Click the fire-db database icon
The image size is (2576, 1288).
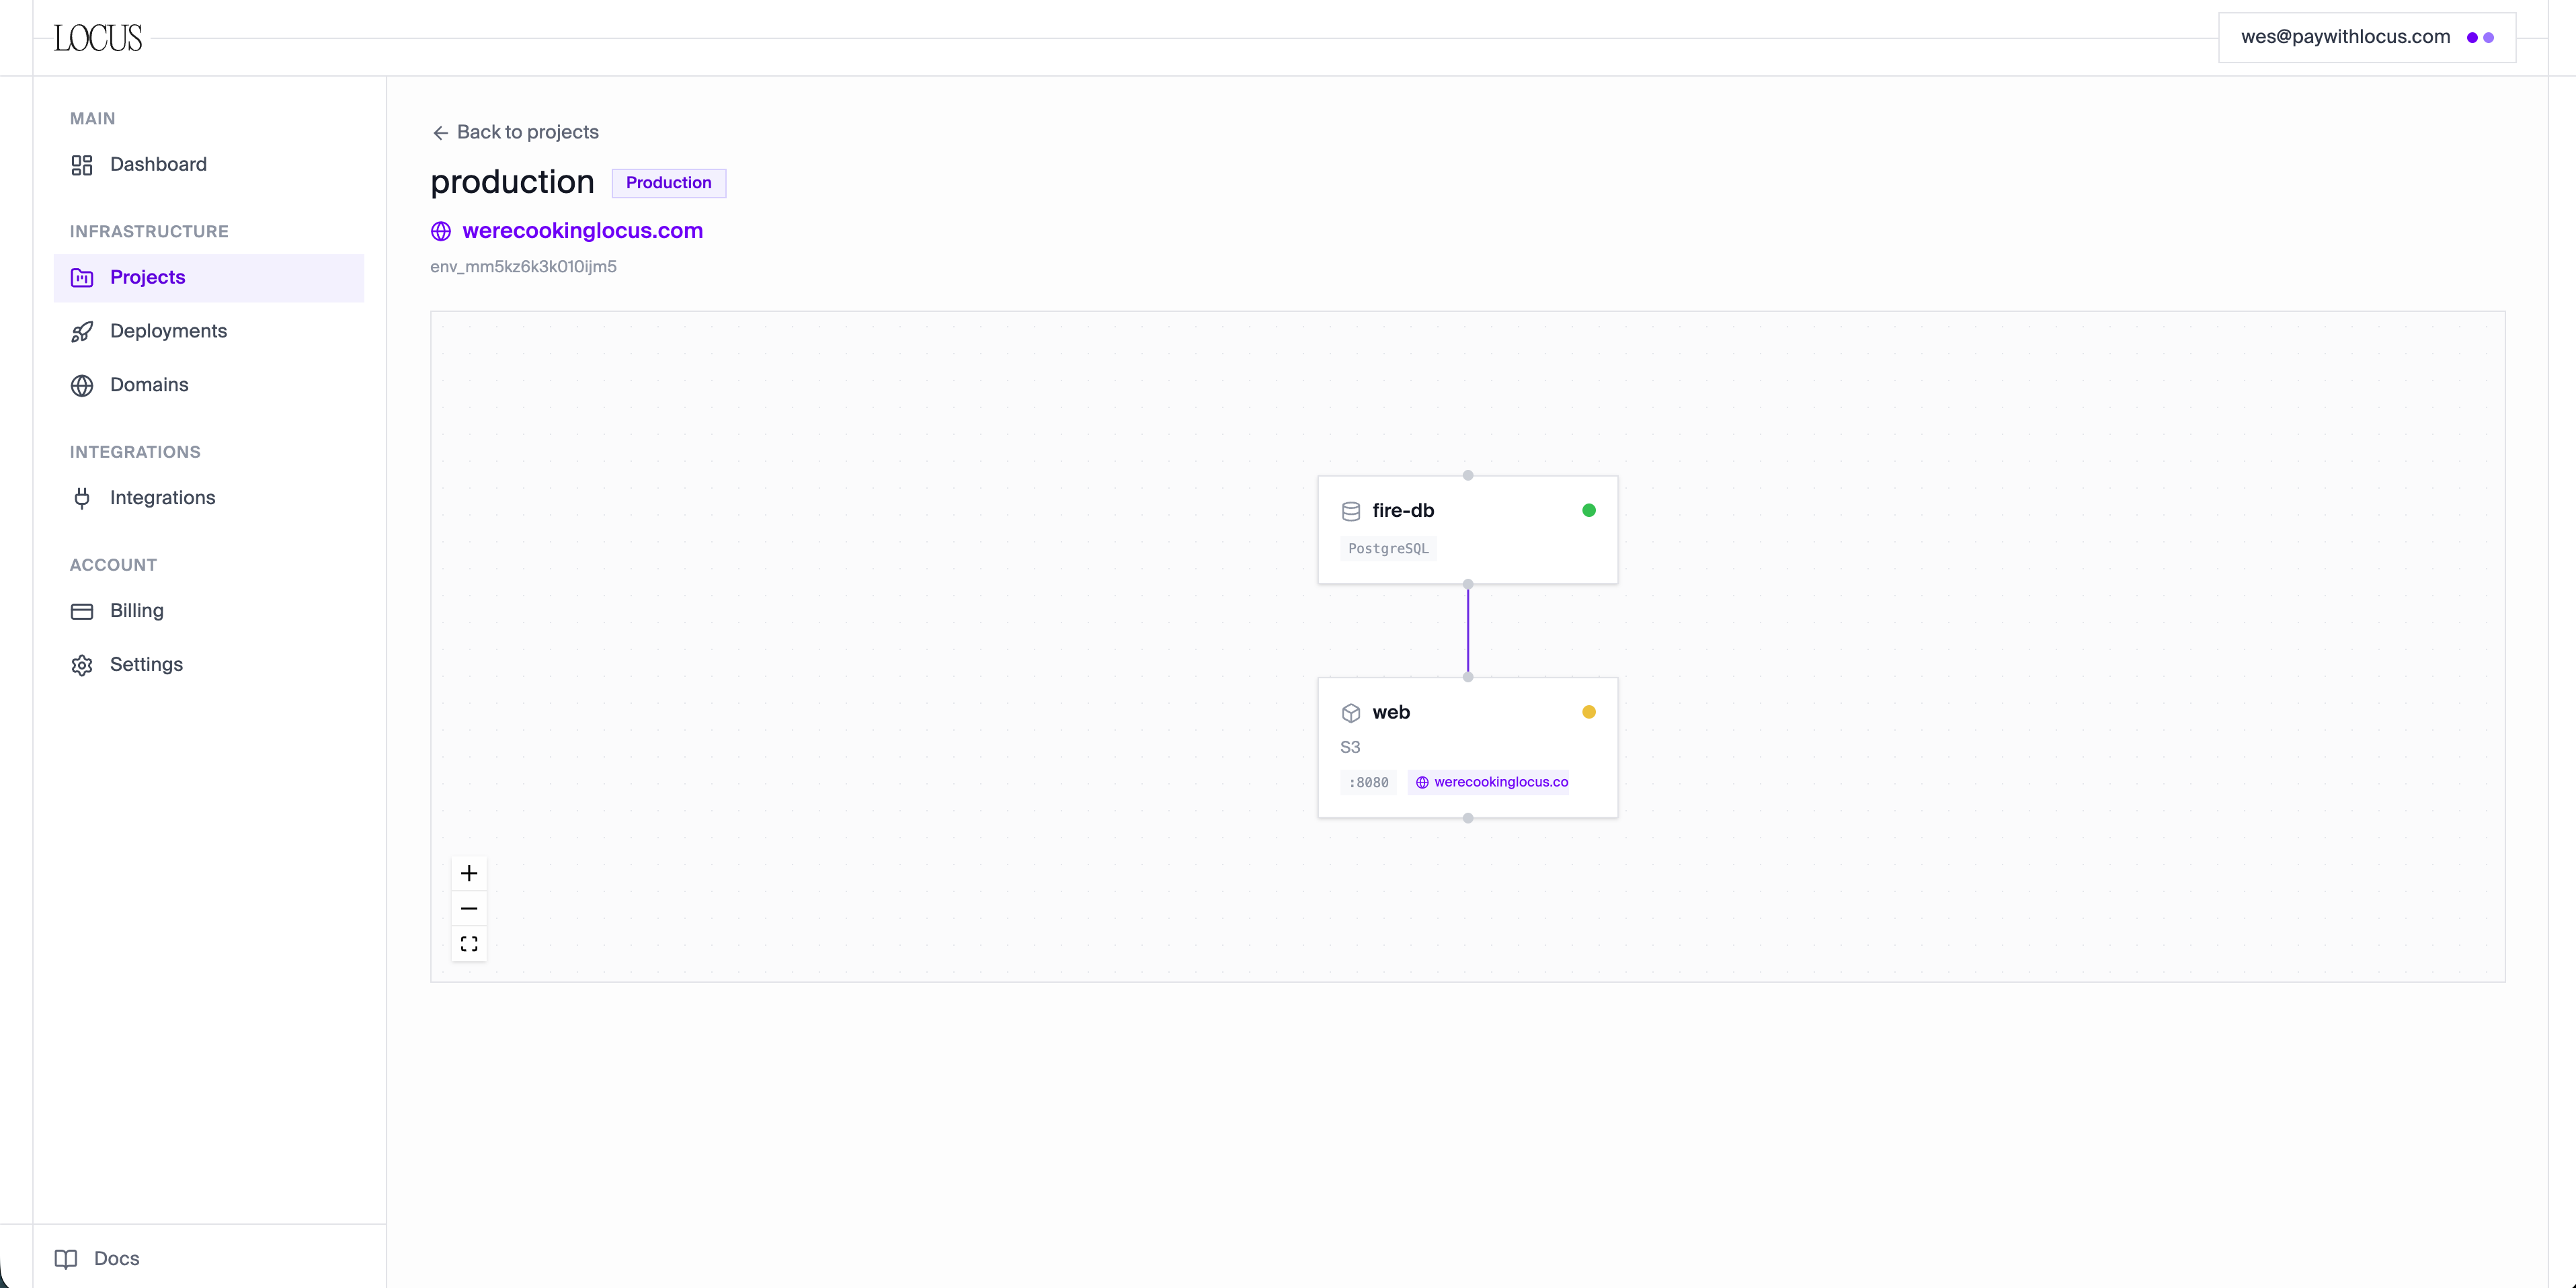(1350, 511)
